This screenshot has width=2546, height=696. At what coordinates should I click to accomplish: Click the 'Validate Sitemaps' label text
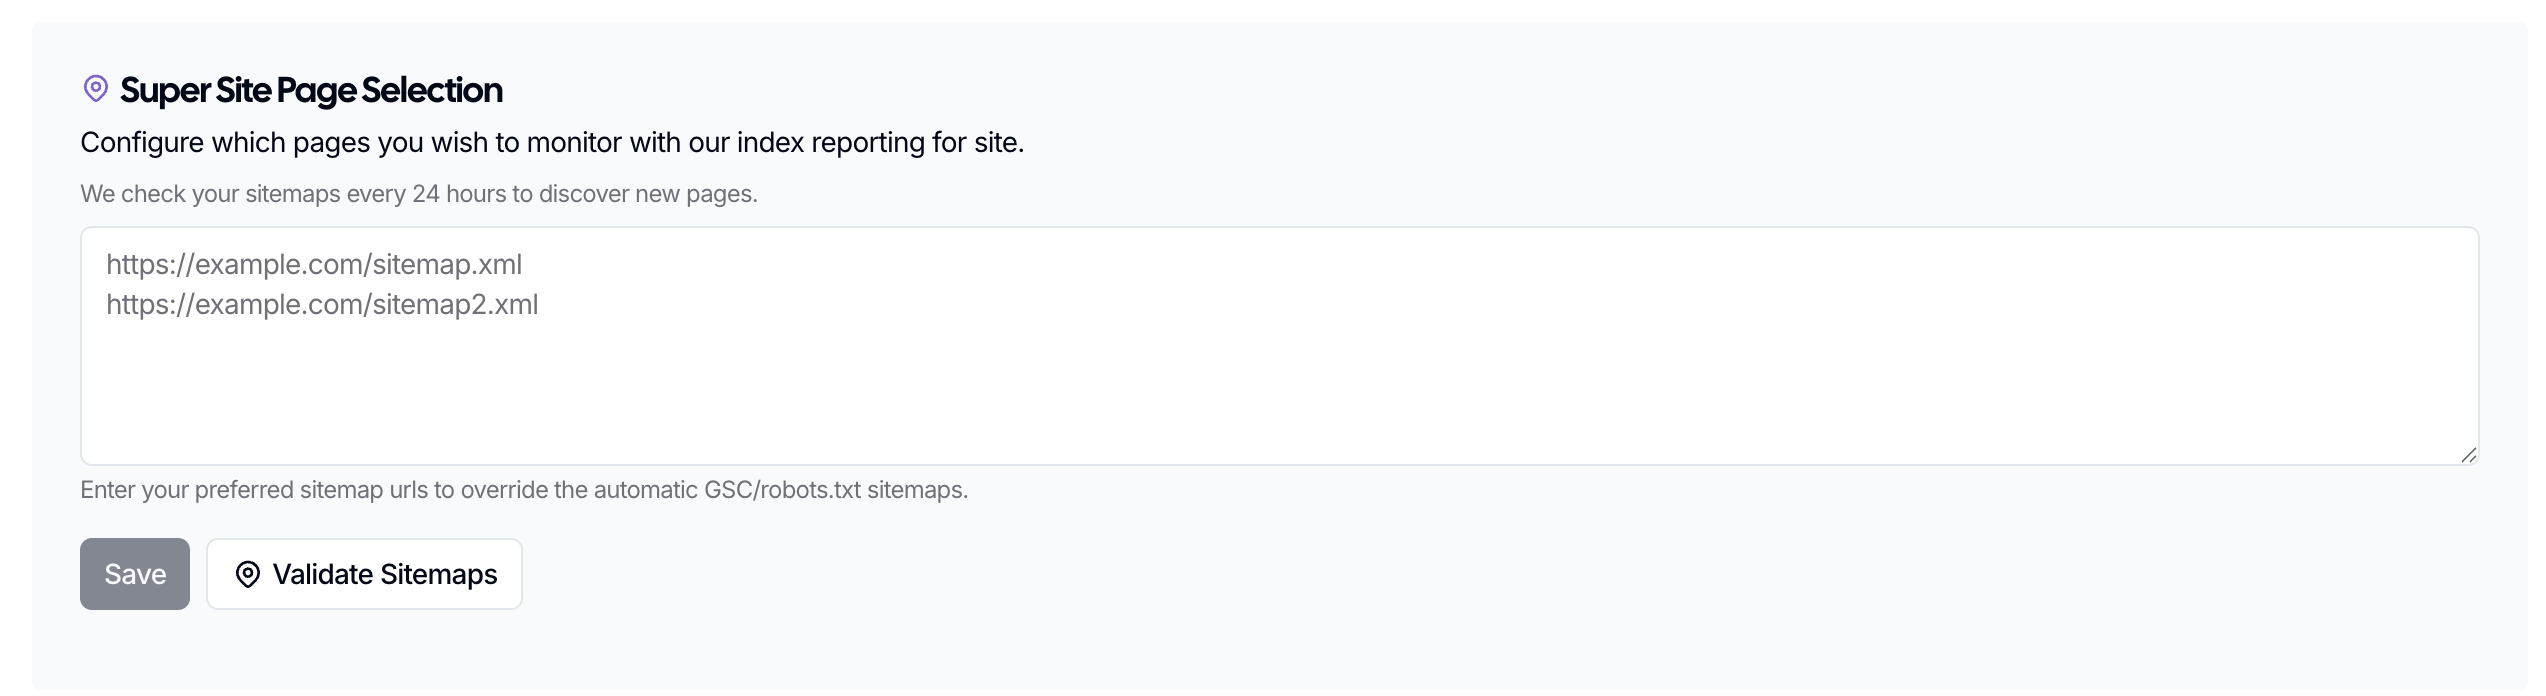coord(385,575)
